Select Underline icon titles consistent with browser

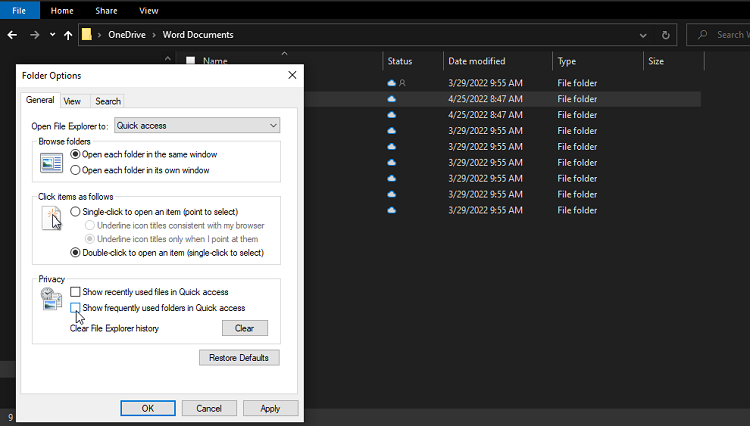point(89,226)
